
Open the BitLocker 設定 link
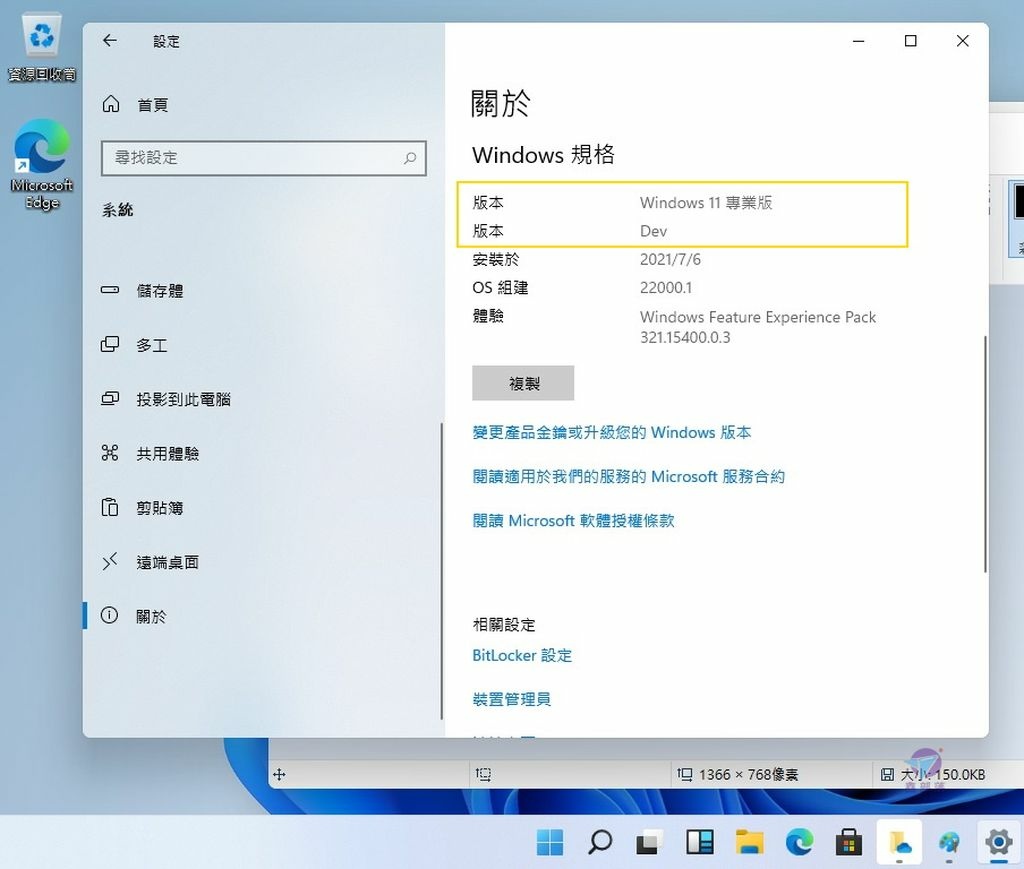tap(522, 656)
